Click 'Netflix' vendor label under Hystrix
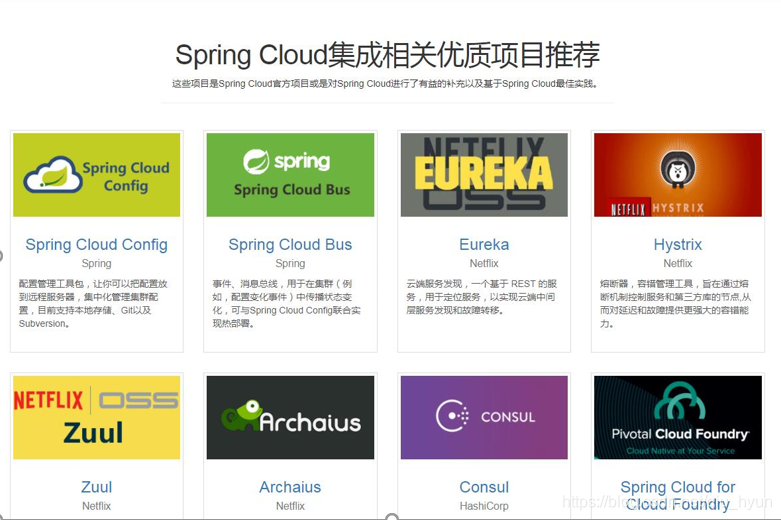Screen dimensions: 781x520 click(678, 263)
